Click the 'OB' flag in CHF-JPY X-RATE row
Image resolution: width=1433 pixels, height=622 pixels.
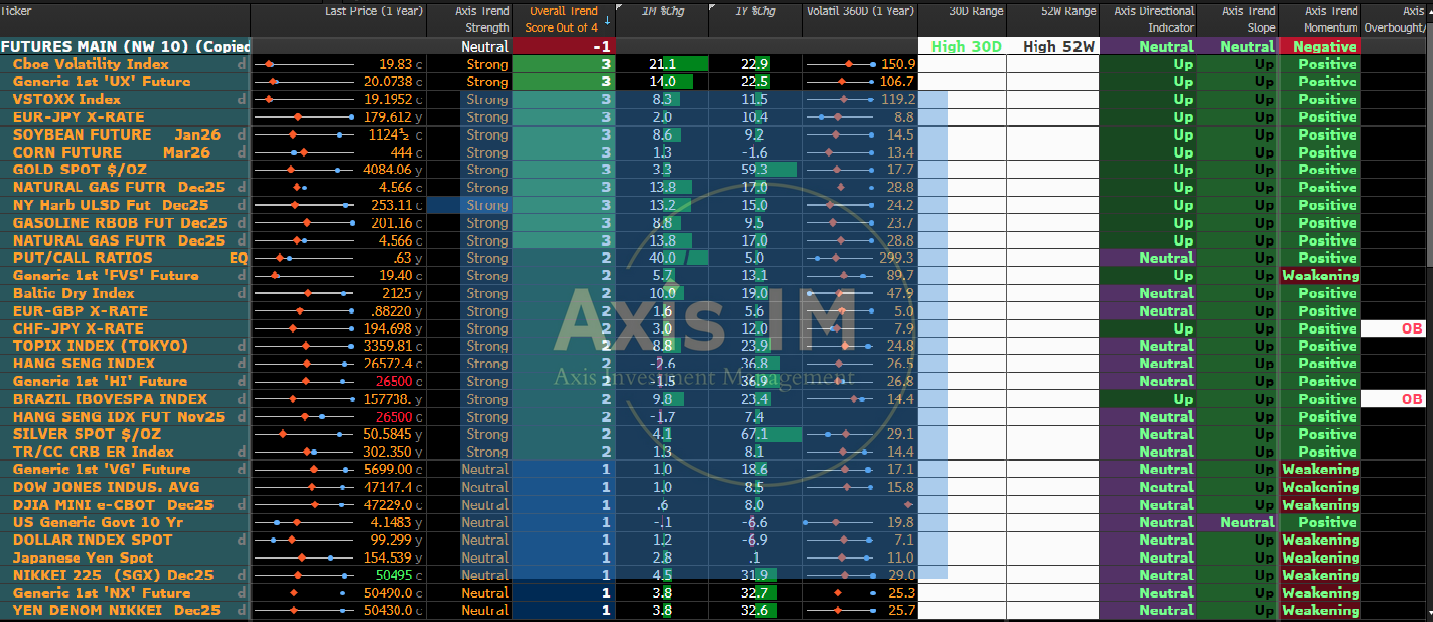pos(1411,328)
